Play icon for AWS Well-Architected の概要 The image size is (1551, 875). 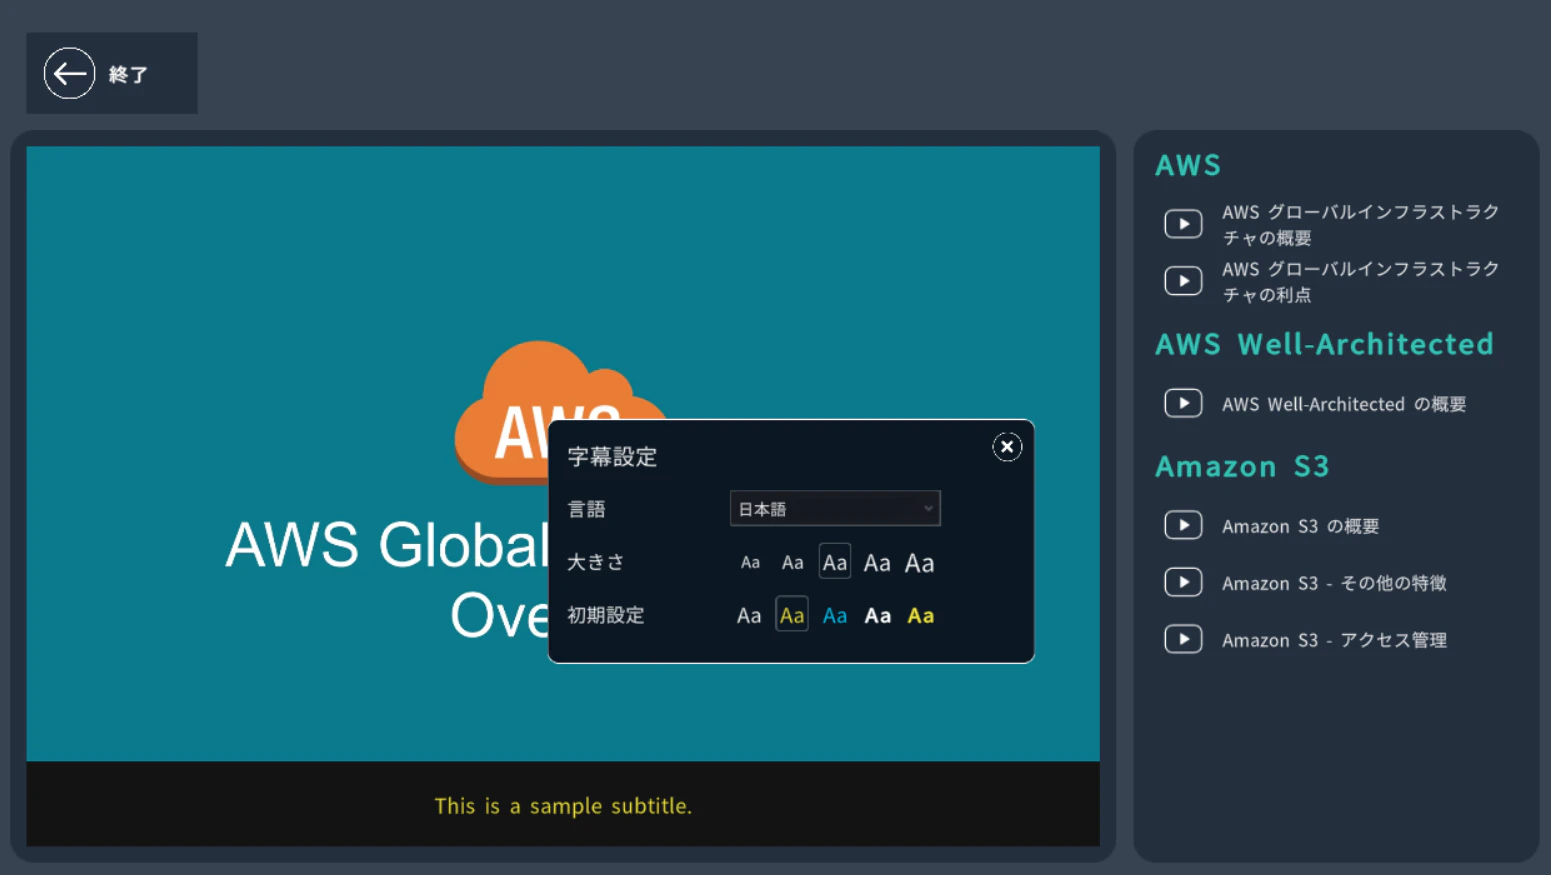(x=1183, y=403)
